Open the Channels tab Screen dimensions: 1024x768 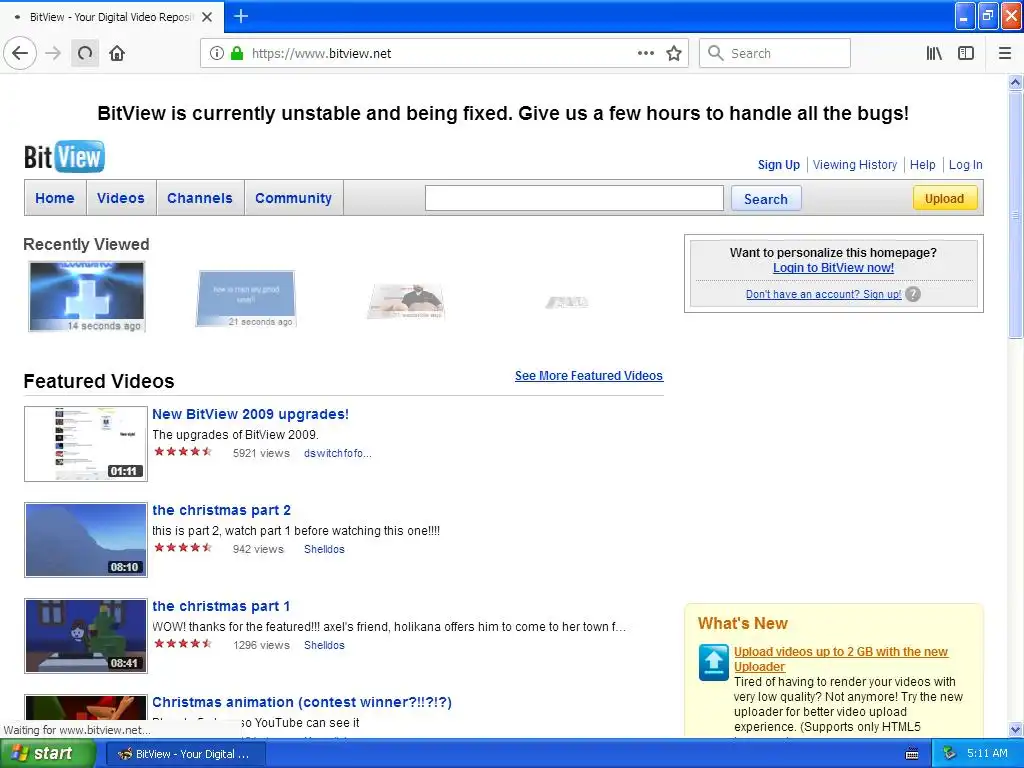200,198
